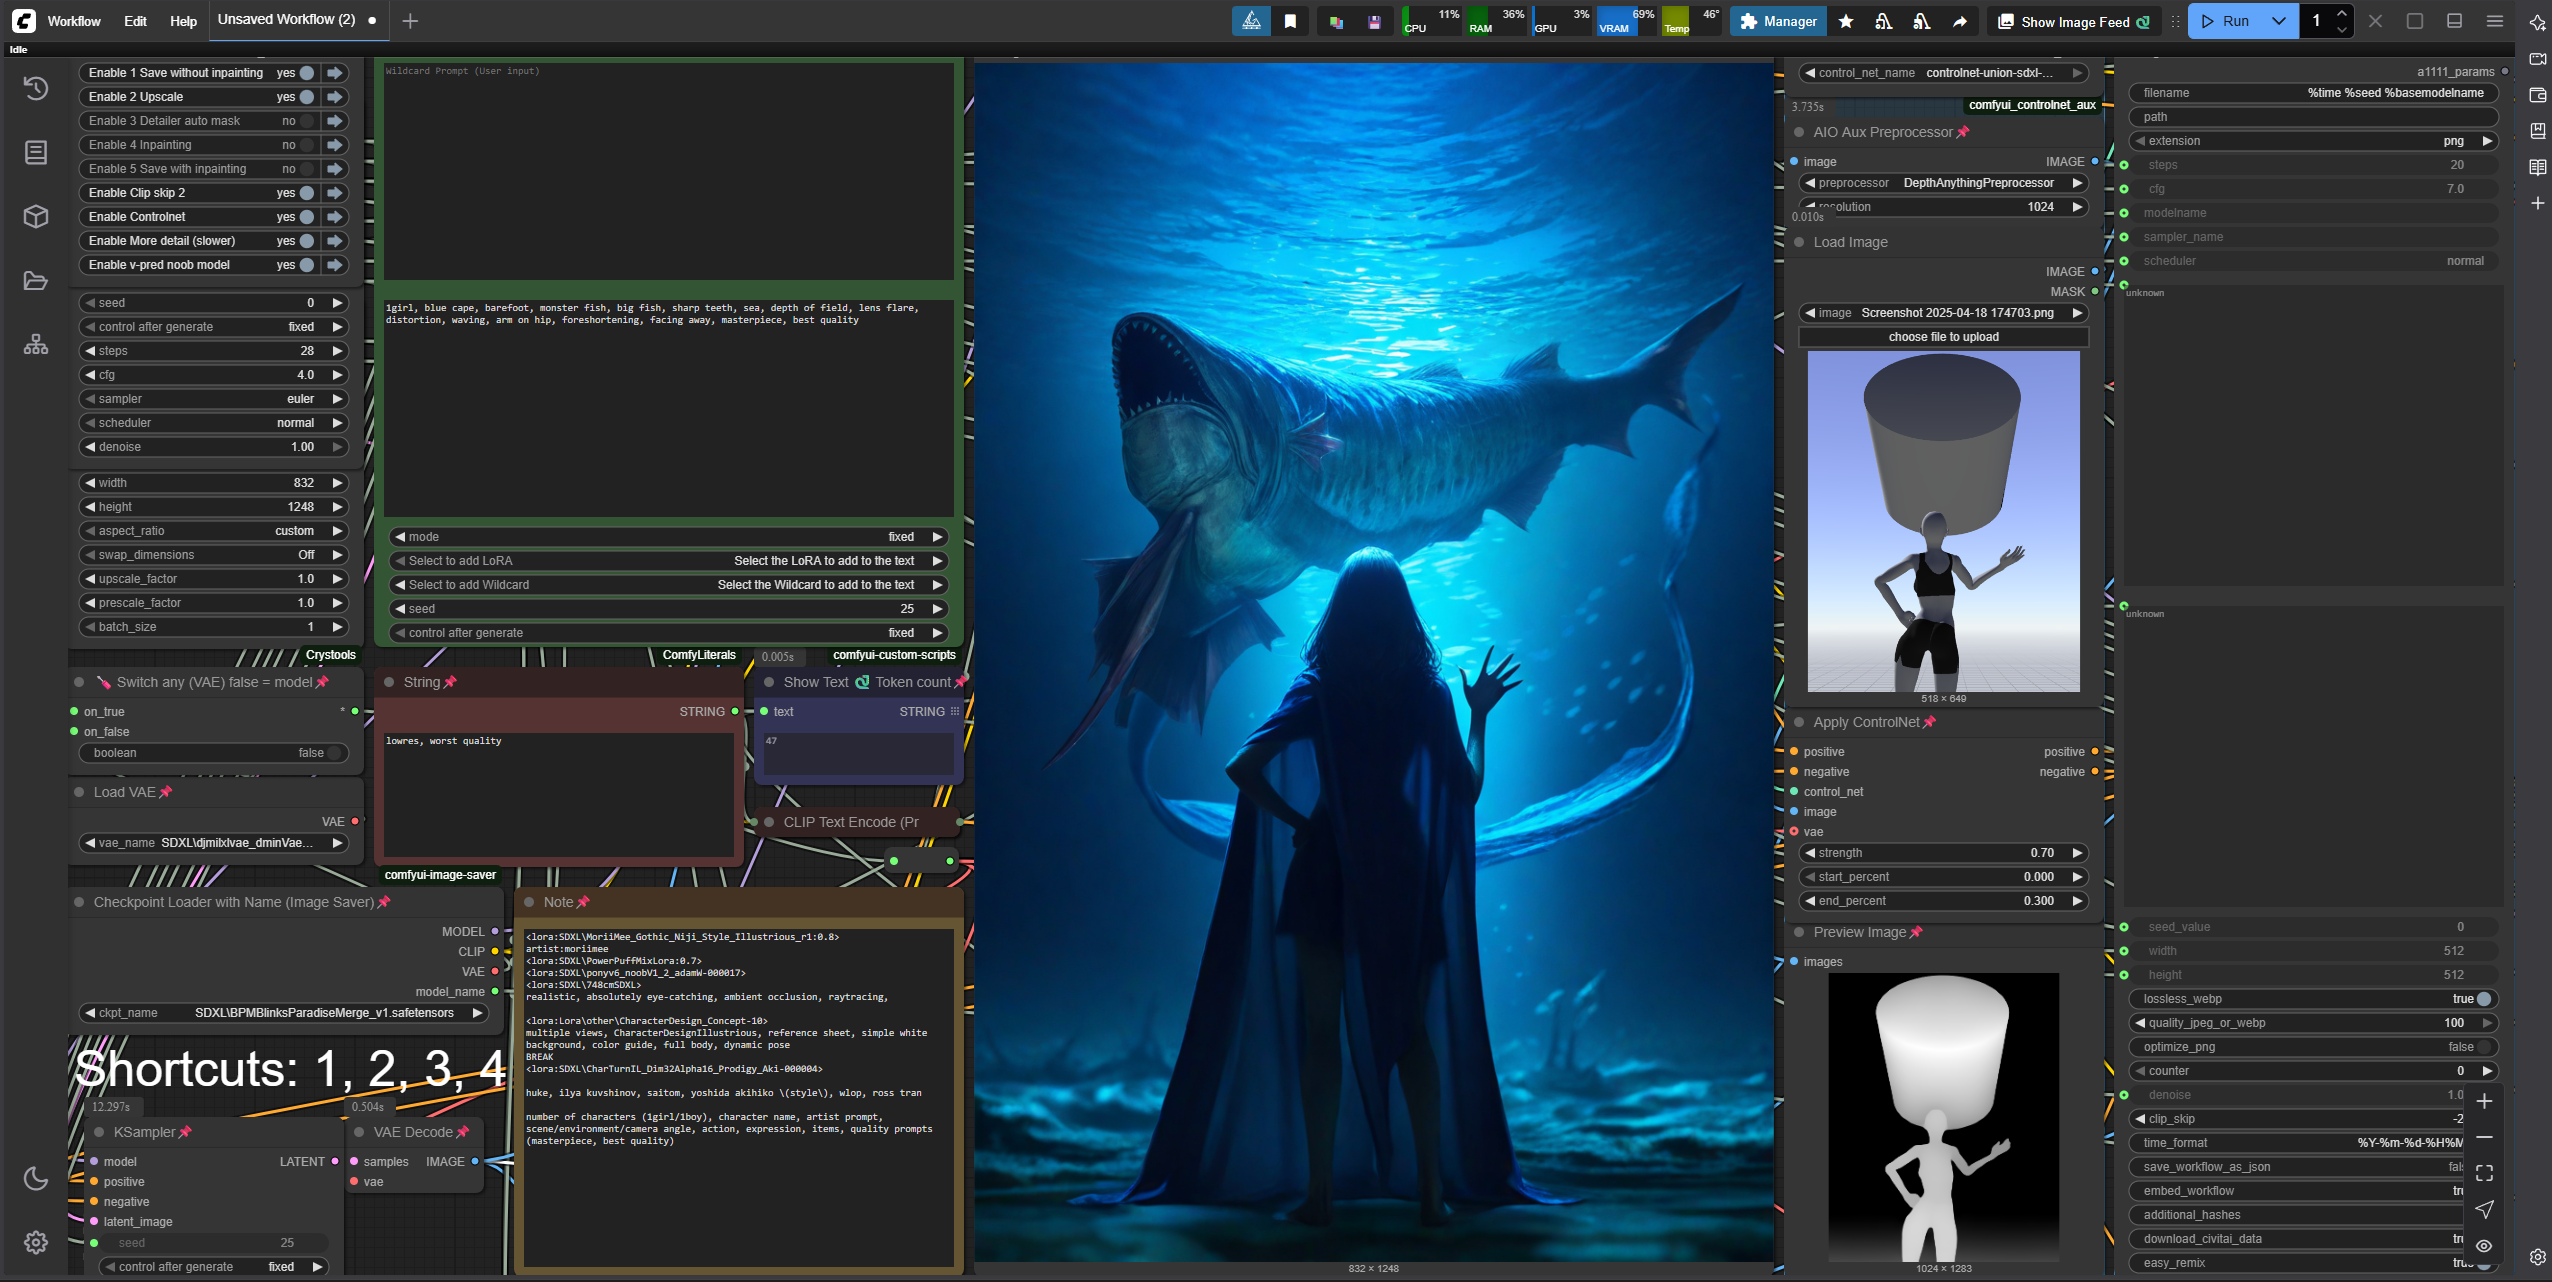2552x1282 pixels.
Task: Click the ControlNet strength 0.70 slider
Action: (x=1944, y=853)
